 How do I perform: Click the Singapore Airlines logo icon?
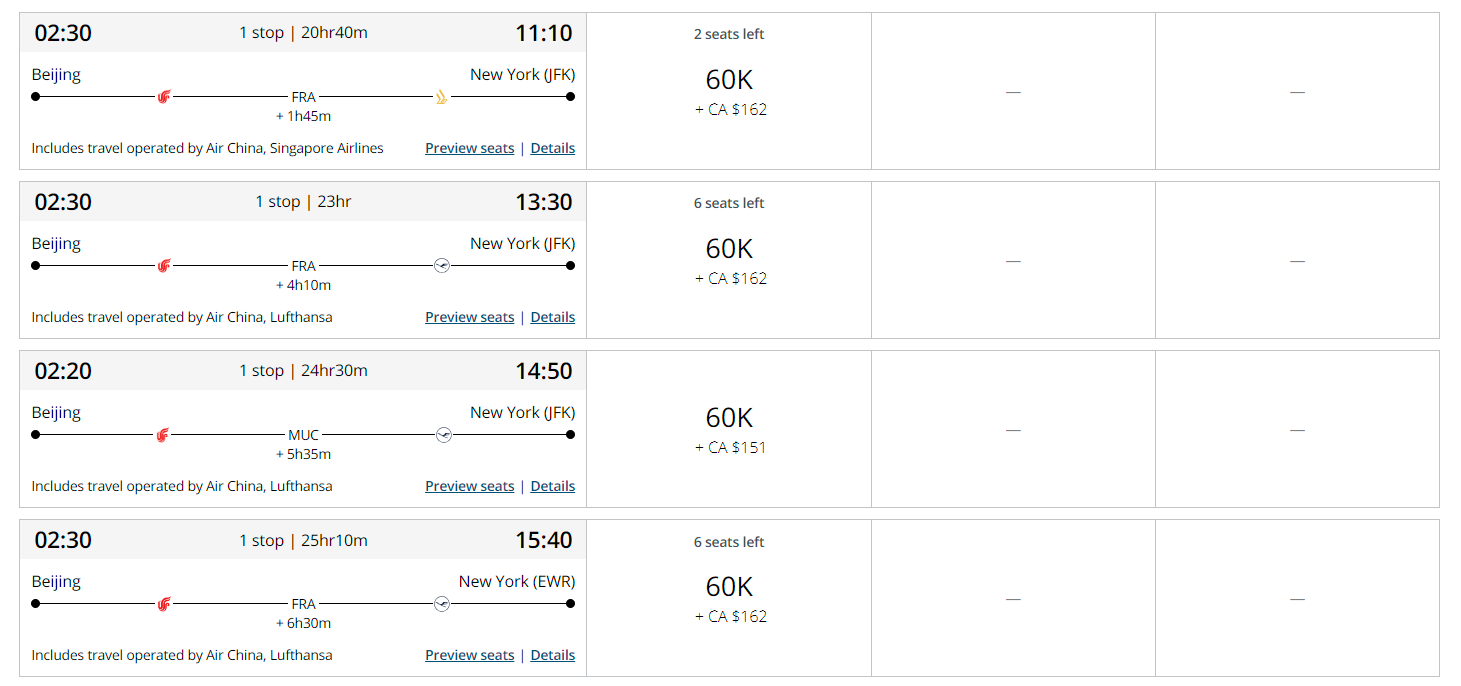(x=442, y=97)
